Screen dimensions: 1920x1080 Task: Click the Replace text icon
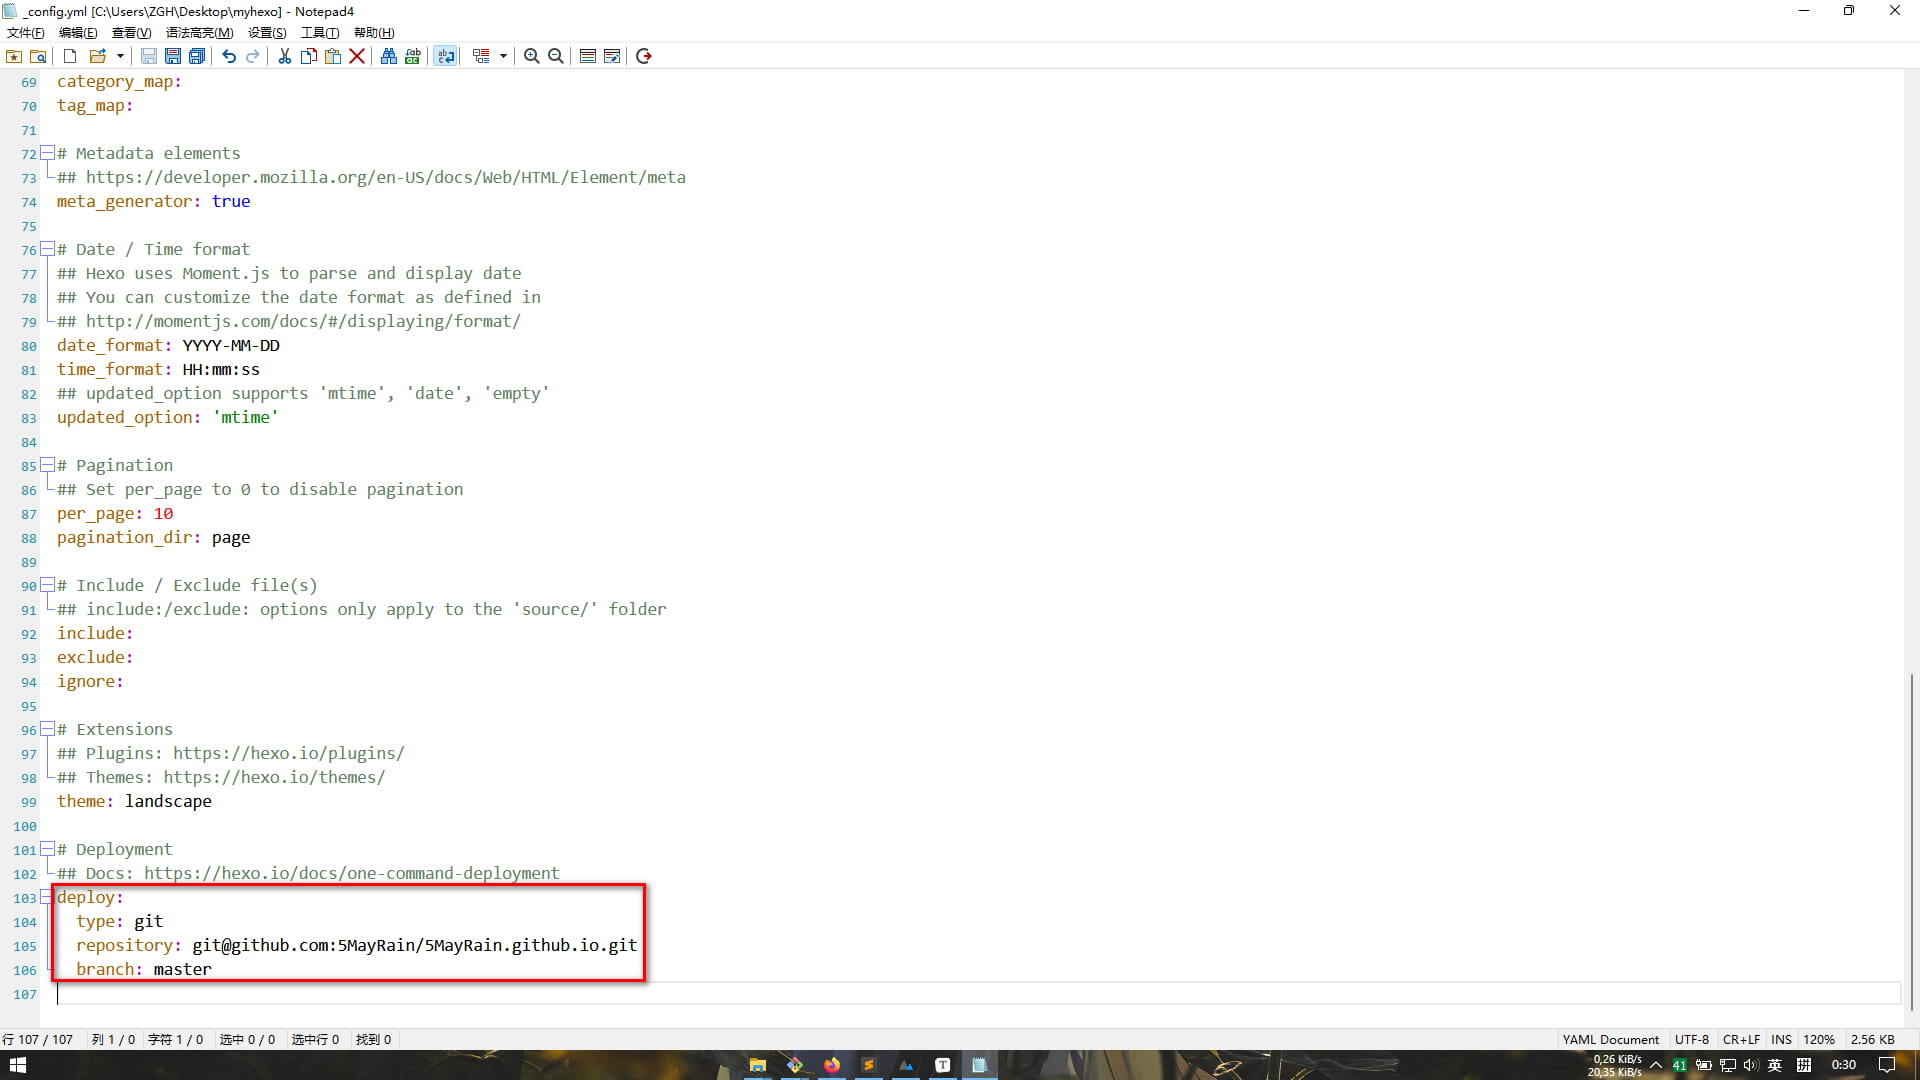(413, 56)
